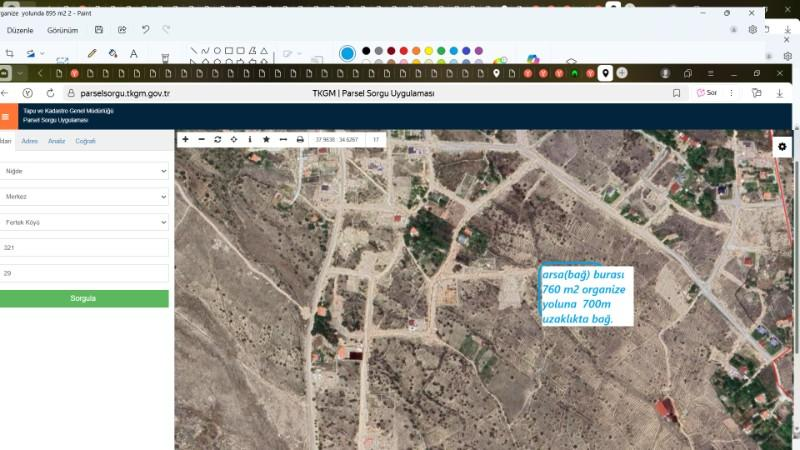Click the Crop icon in Paint

[9, 53]
